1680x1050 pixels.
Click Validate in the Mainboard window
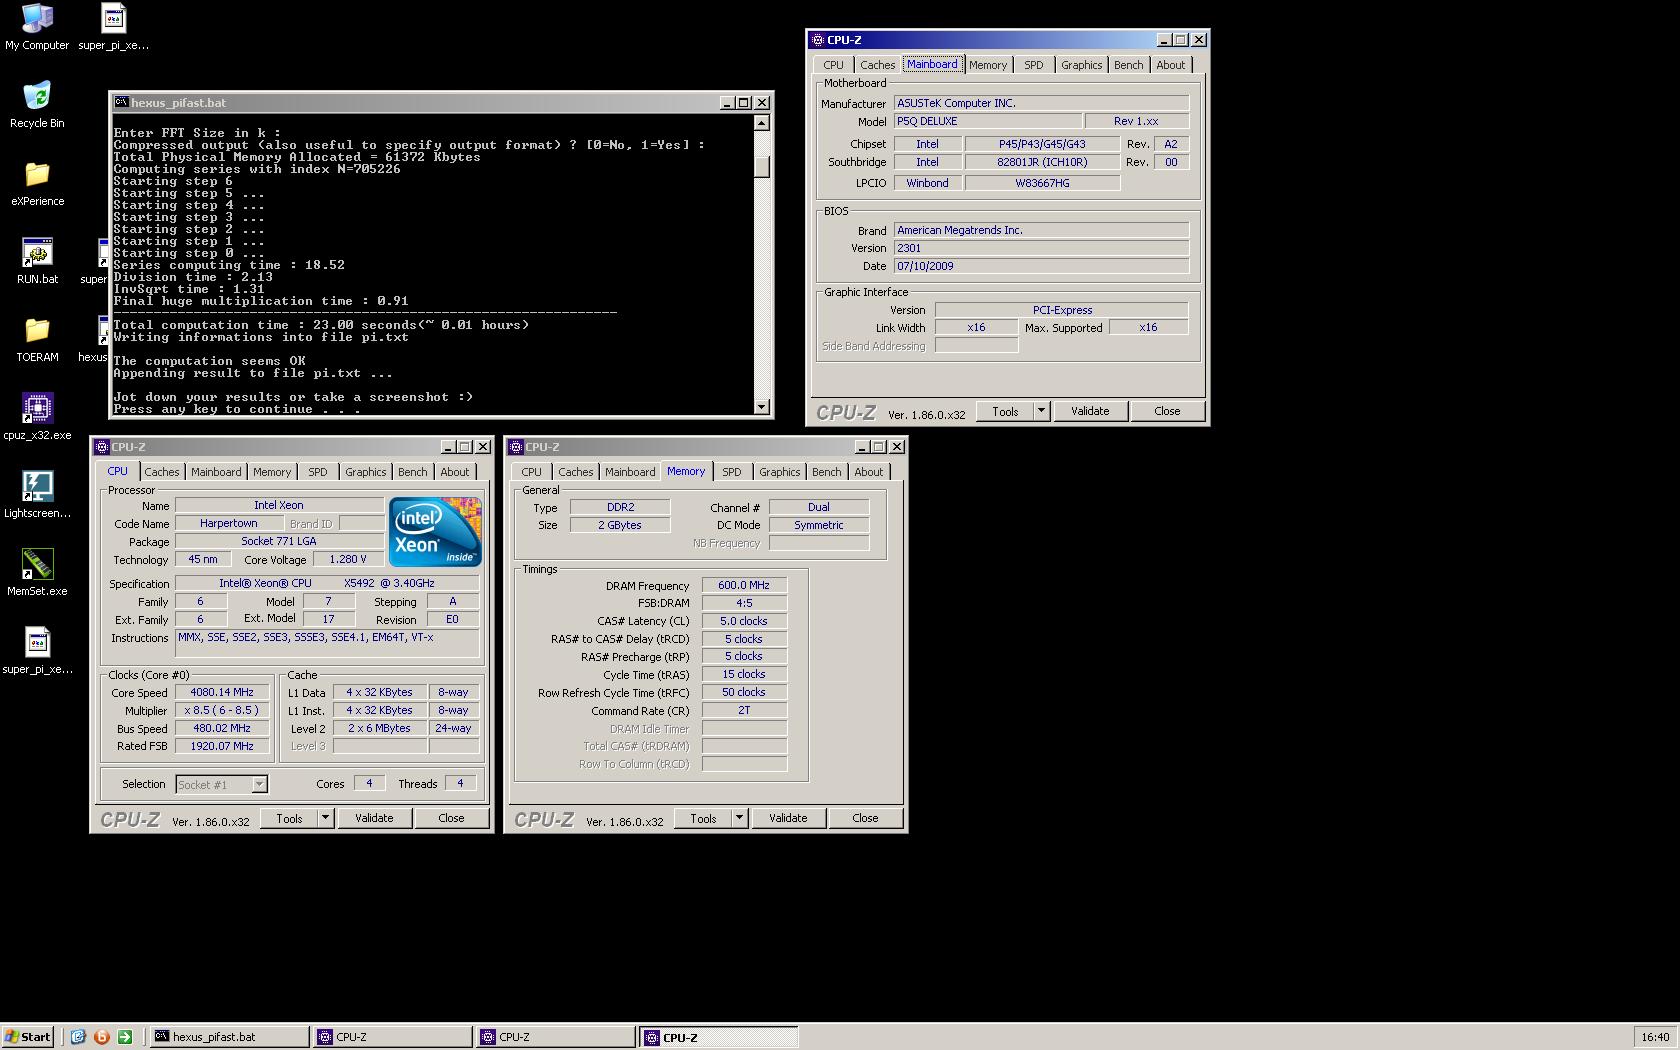(x=1090, y=411)
